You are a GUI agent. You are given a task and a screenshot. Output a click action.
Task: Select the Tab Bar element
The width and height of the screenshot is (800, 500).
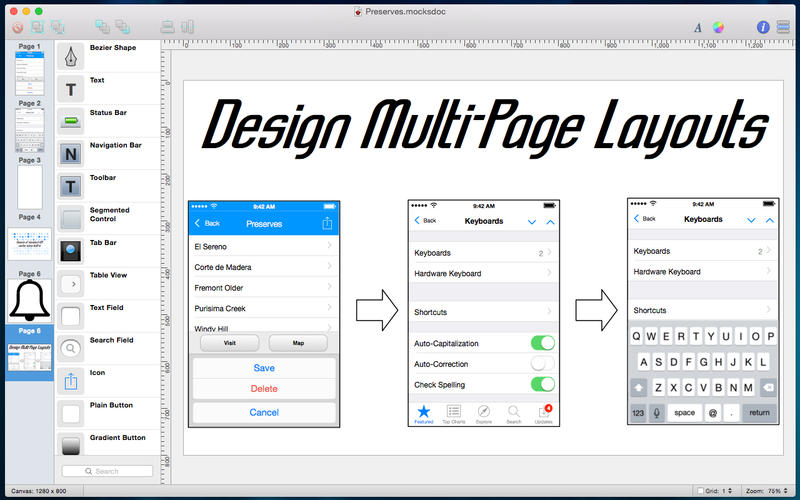pyautogui.click(x=72, y=252)
